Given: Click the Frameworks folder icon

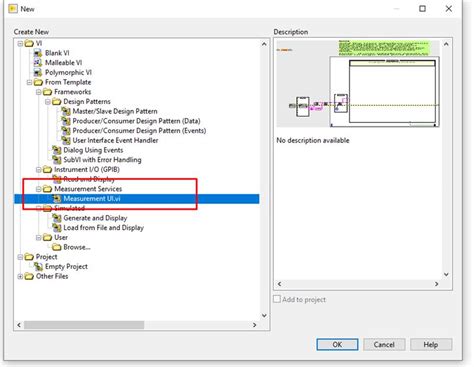Looking at the screenshot, I should [48, 92].
